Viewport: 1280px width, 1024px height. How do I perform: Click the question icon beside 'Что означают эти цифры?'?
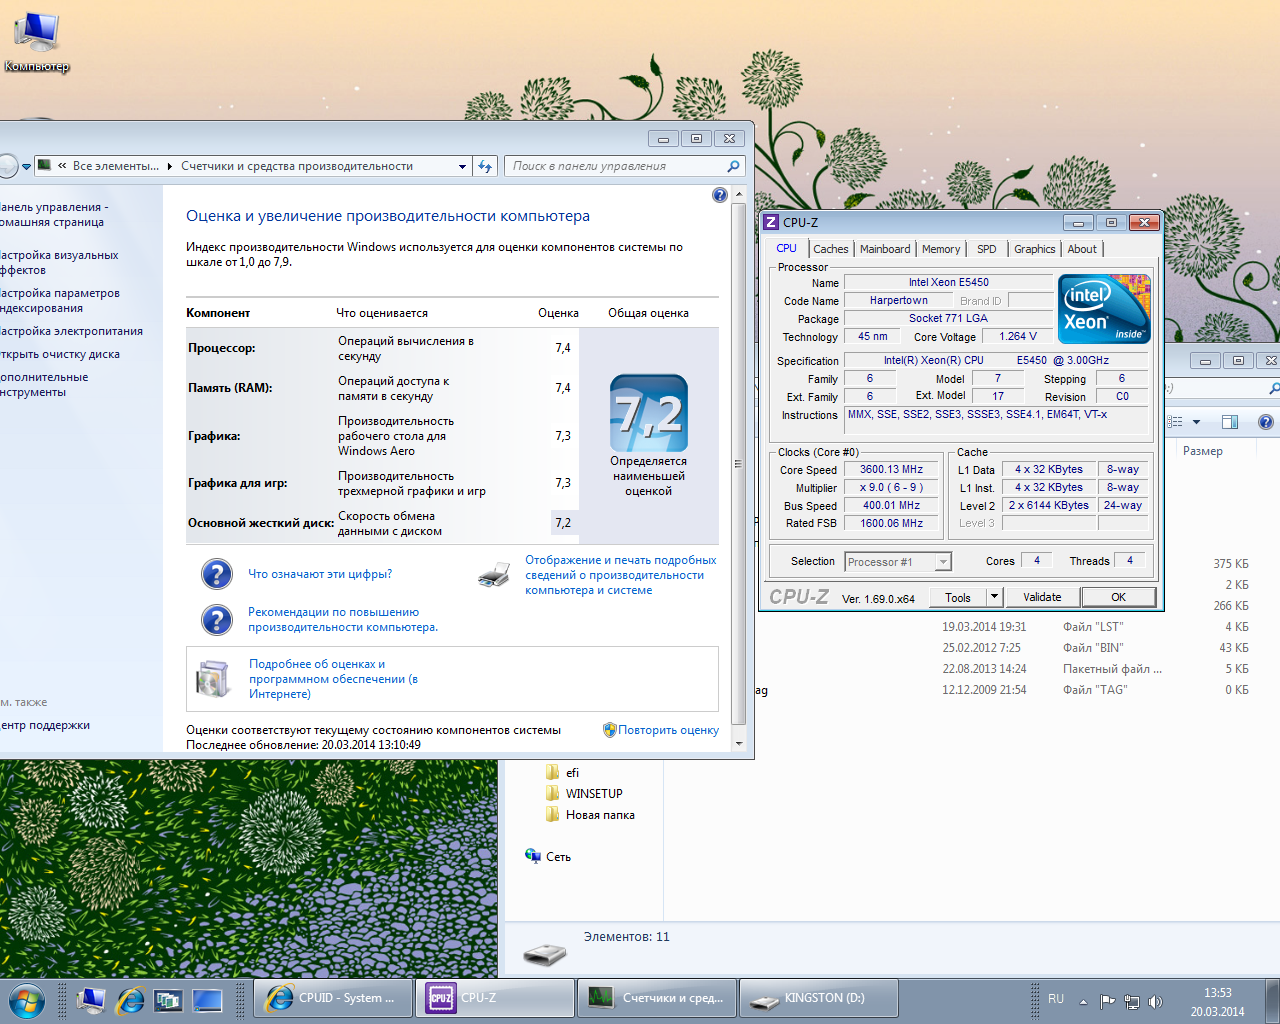point(217,574)
